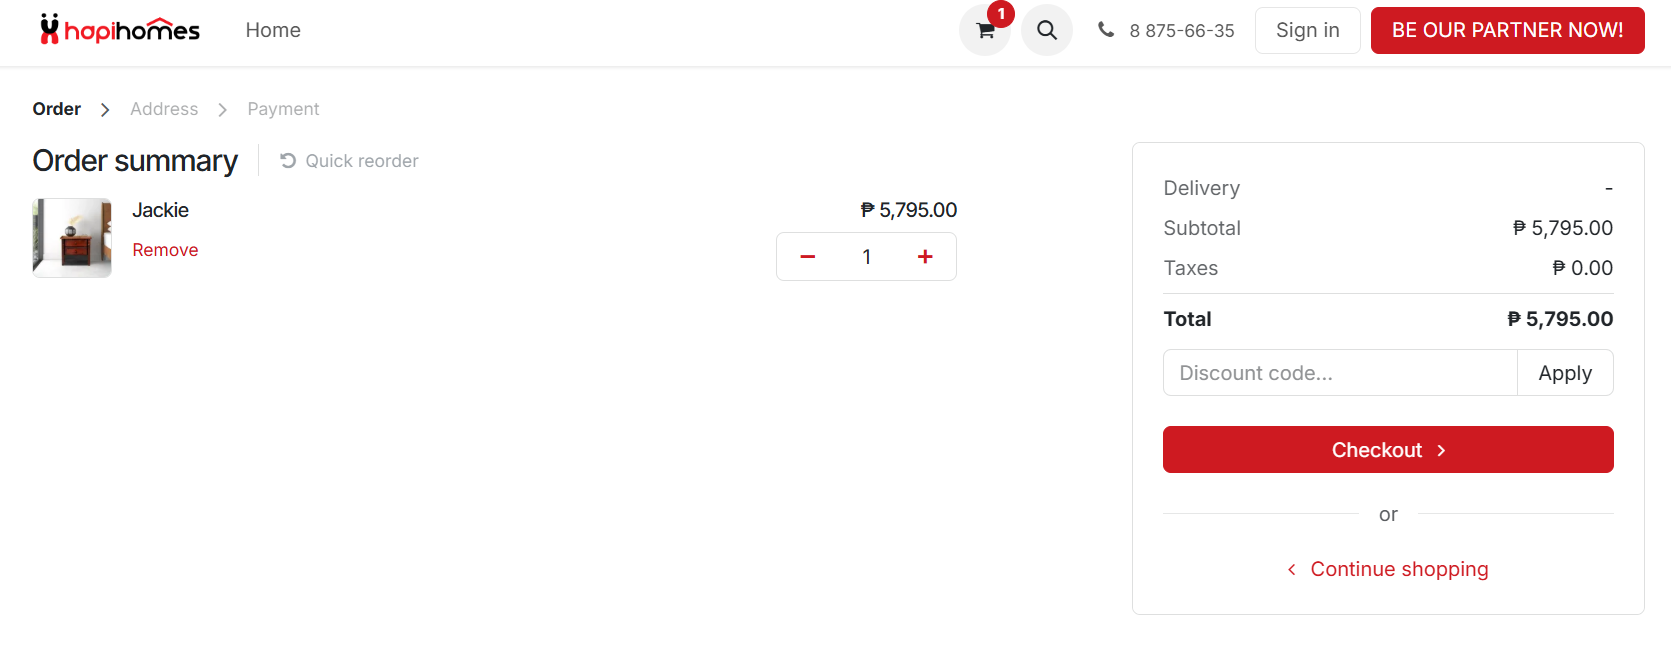Apply the discount code
Viewport: 1671px width, 650px height.
point(1564,373)
